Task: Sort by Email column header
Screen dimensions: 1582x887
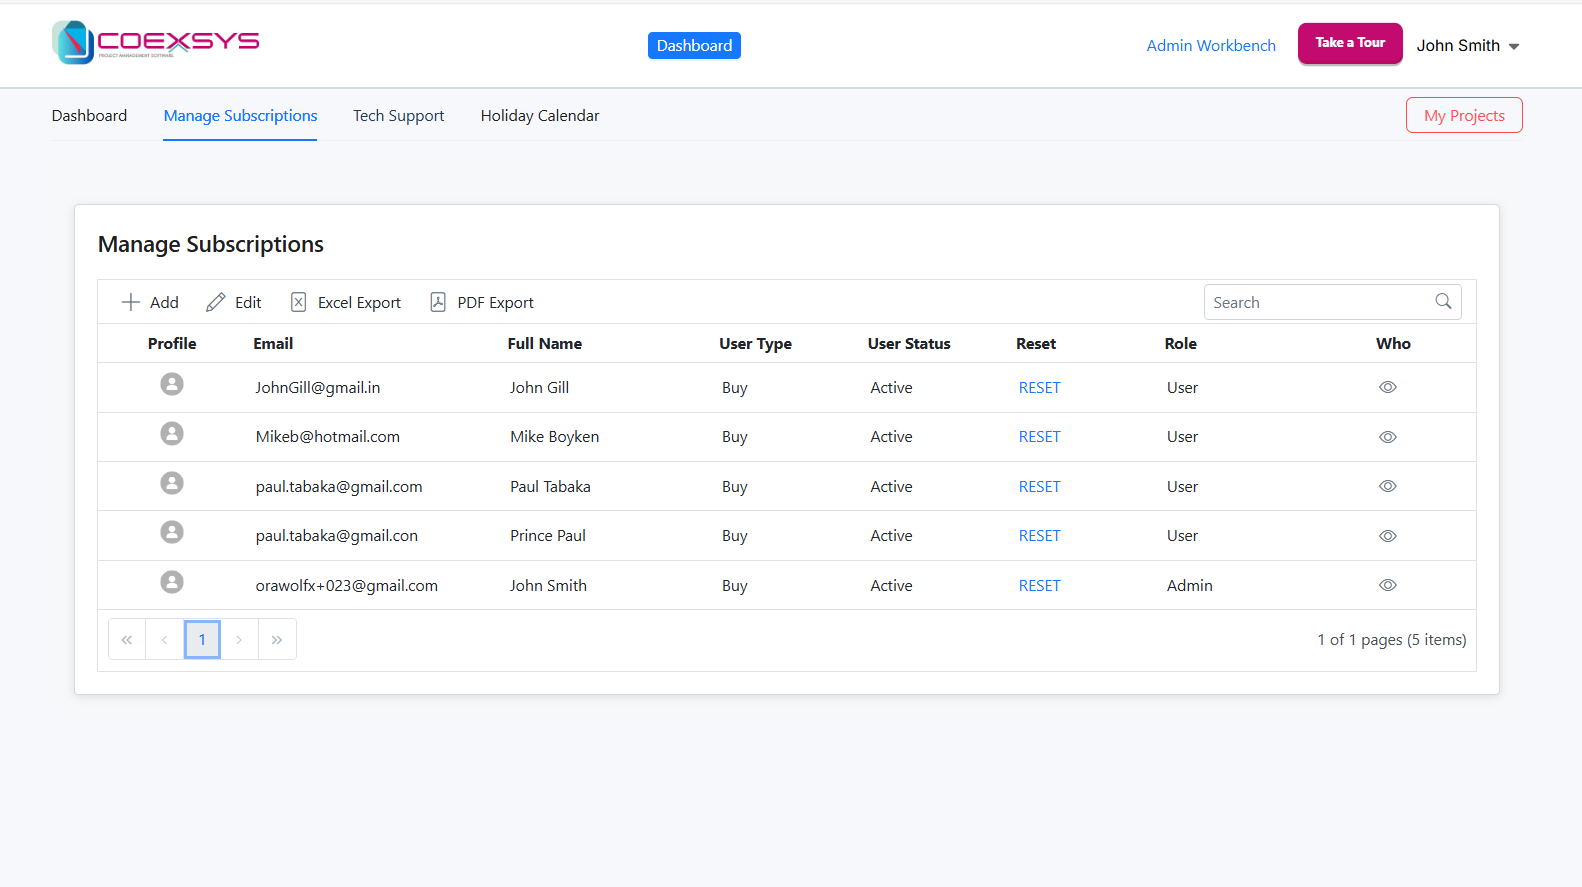Action: point(273,344)
